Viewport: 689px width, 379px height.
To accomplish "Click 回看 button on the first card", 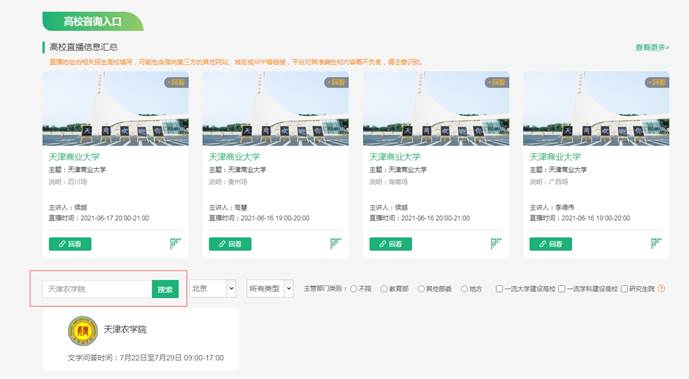I will coord(70,244).
